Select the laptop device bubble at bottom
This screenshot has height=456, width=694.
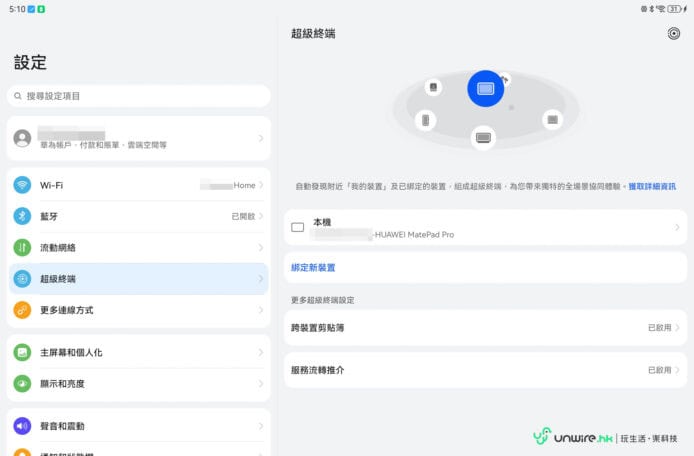tap(483, 136)
